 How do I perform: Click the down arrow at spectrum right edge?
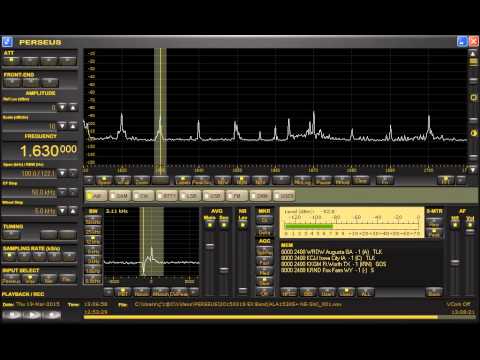[x=473, y=169]
